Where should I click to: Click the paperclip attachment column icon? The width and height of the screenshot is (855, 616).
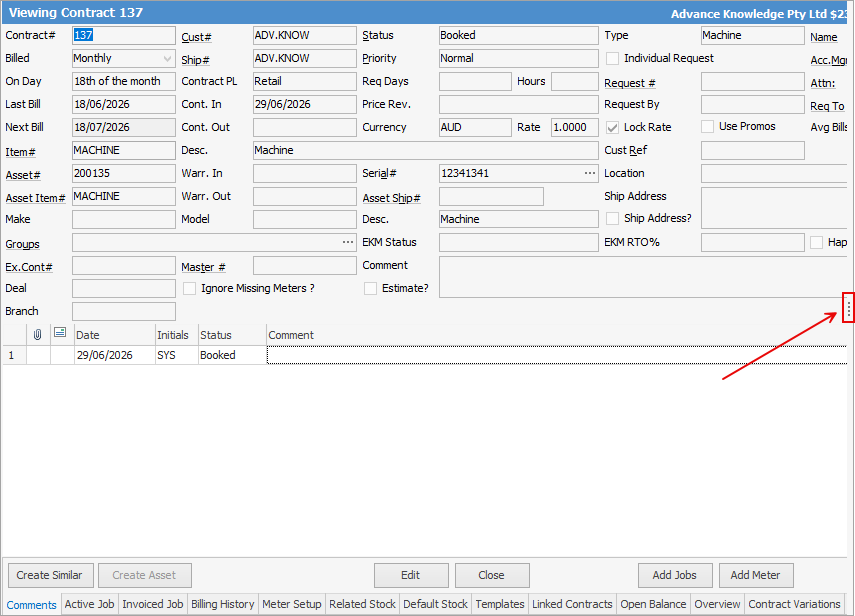[38, 335]
